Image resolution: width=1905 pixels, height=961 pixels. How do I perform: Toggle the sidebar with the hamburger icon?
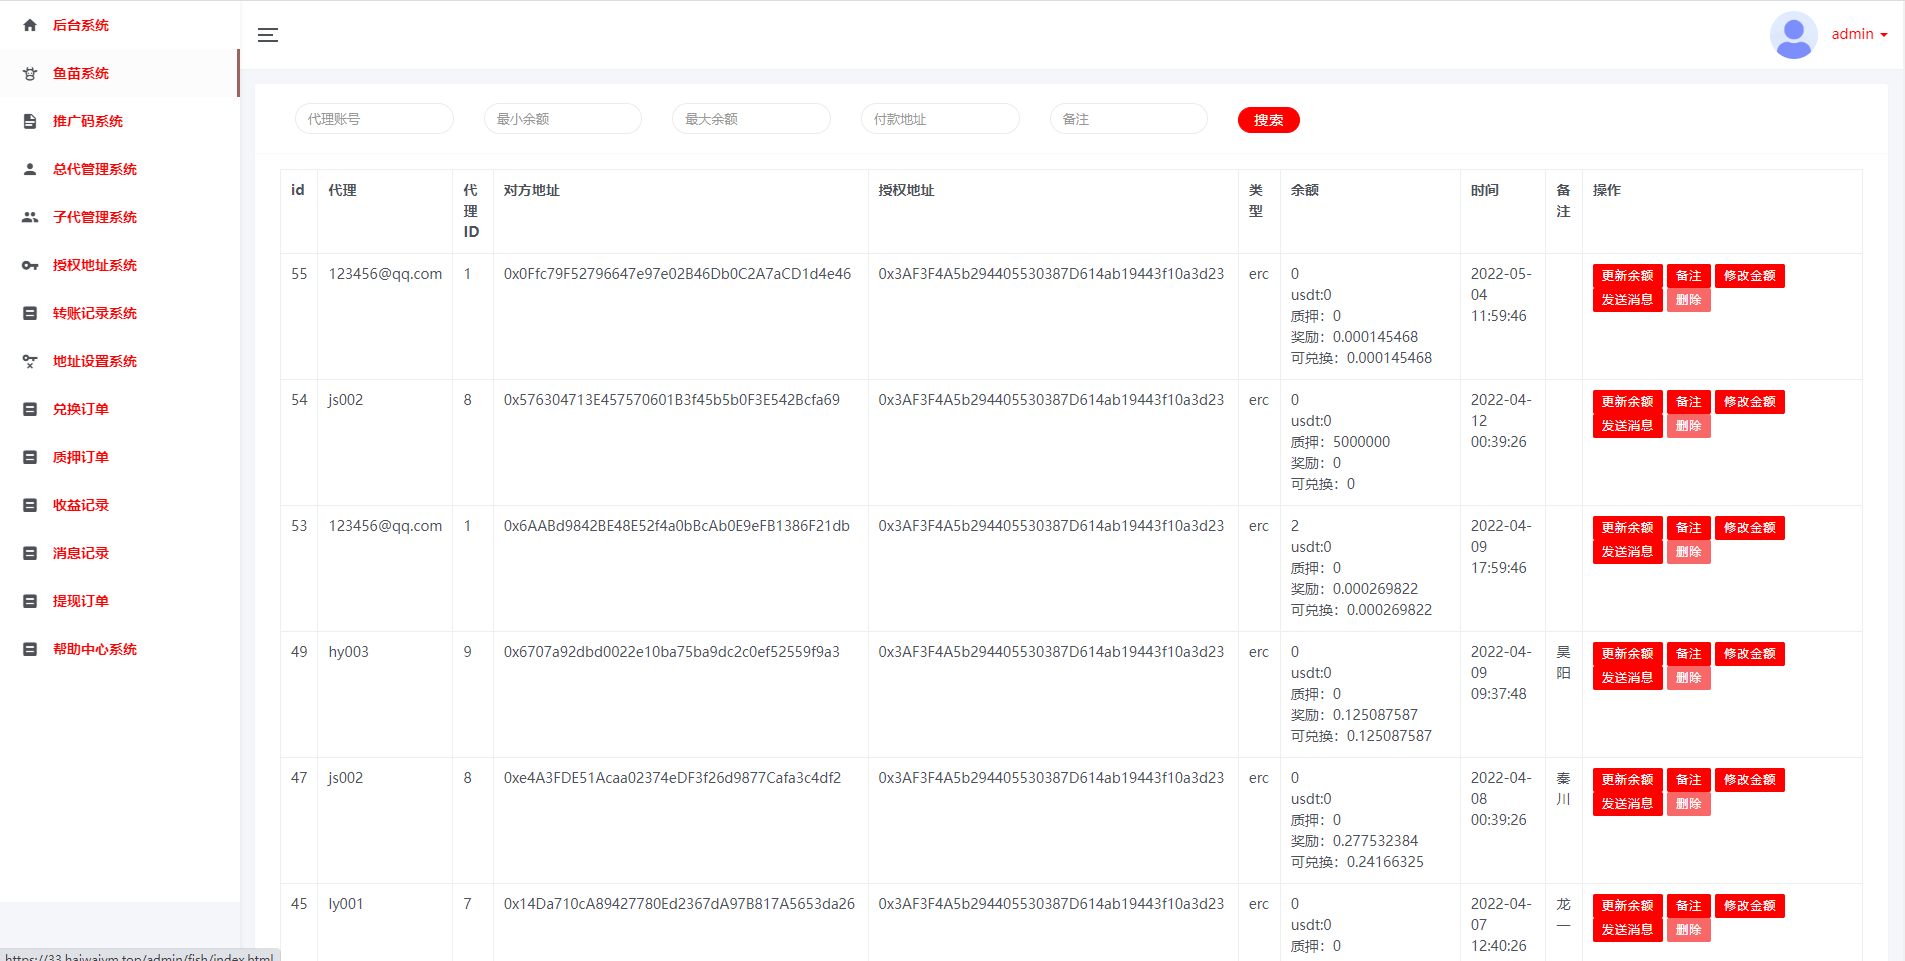(267, 35)
